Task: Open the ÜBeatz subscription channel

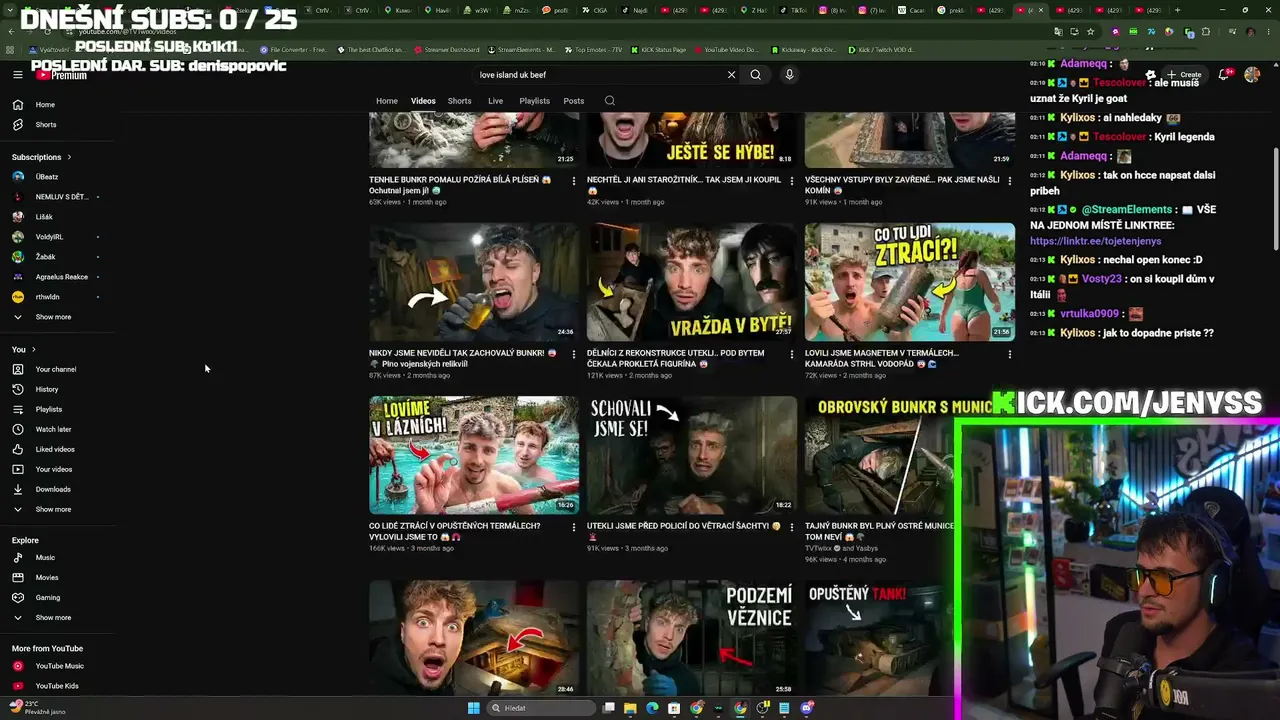Action: point(47,177)
